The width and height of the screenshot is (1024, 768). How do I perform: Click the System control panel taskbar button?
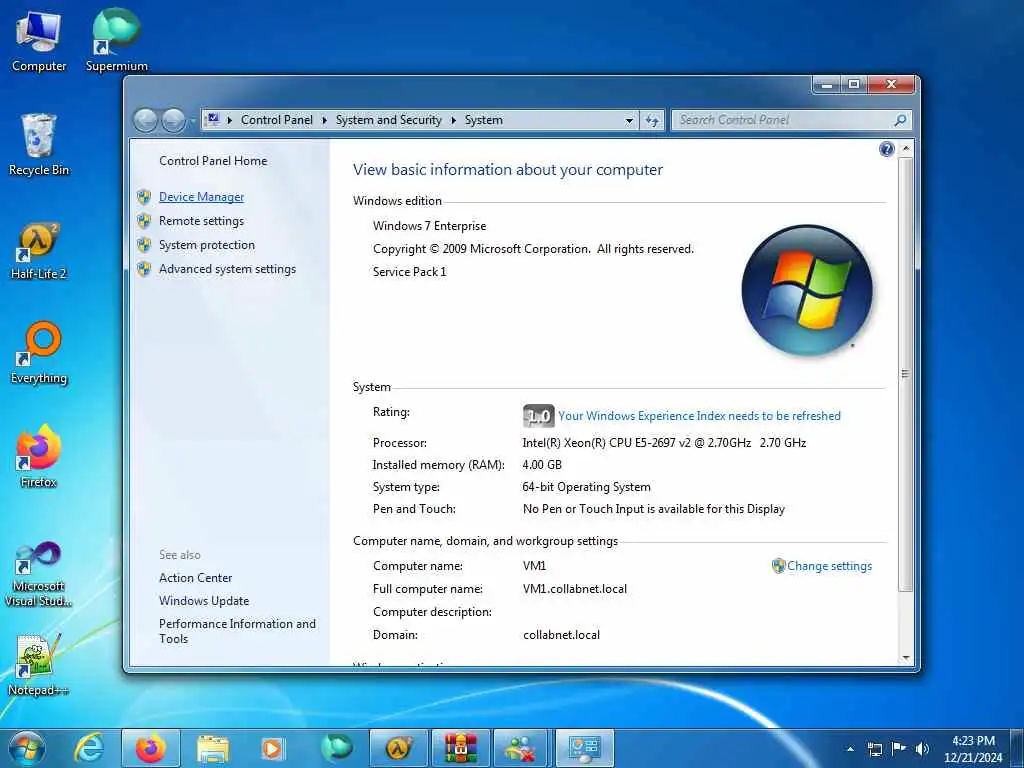point(584,748)
